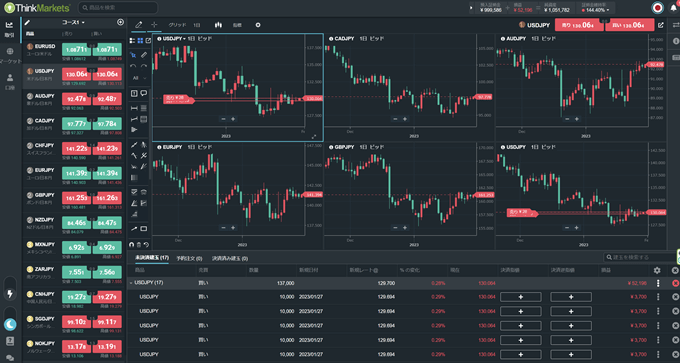This screenshot has height=363, width=680.
Task: Open the chat bubbles icon in left sidebar
Action: pos(10,358)
